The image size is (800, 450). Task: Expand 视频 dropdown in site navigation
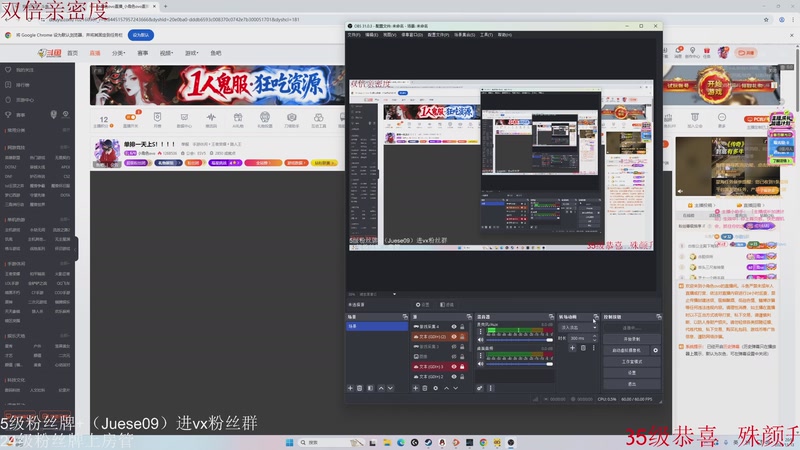click(x=166, y=53)
